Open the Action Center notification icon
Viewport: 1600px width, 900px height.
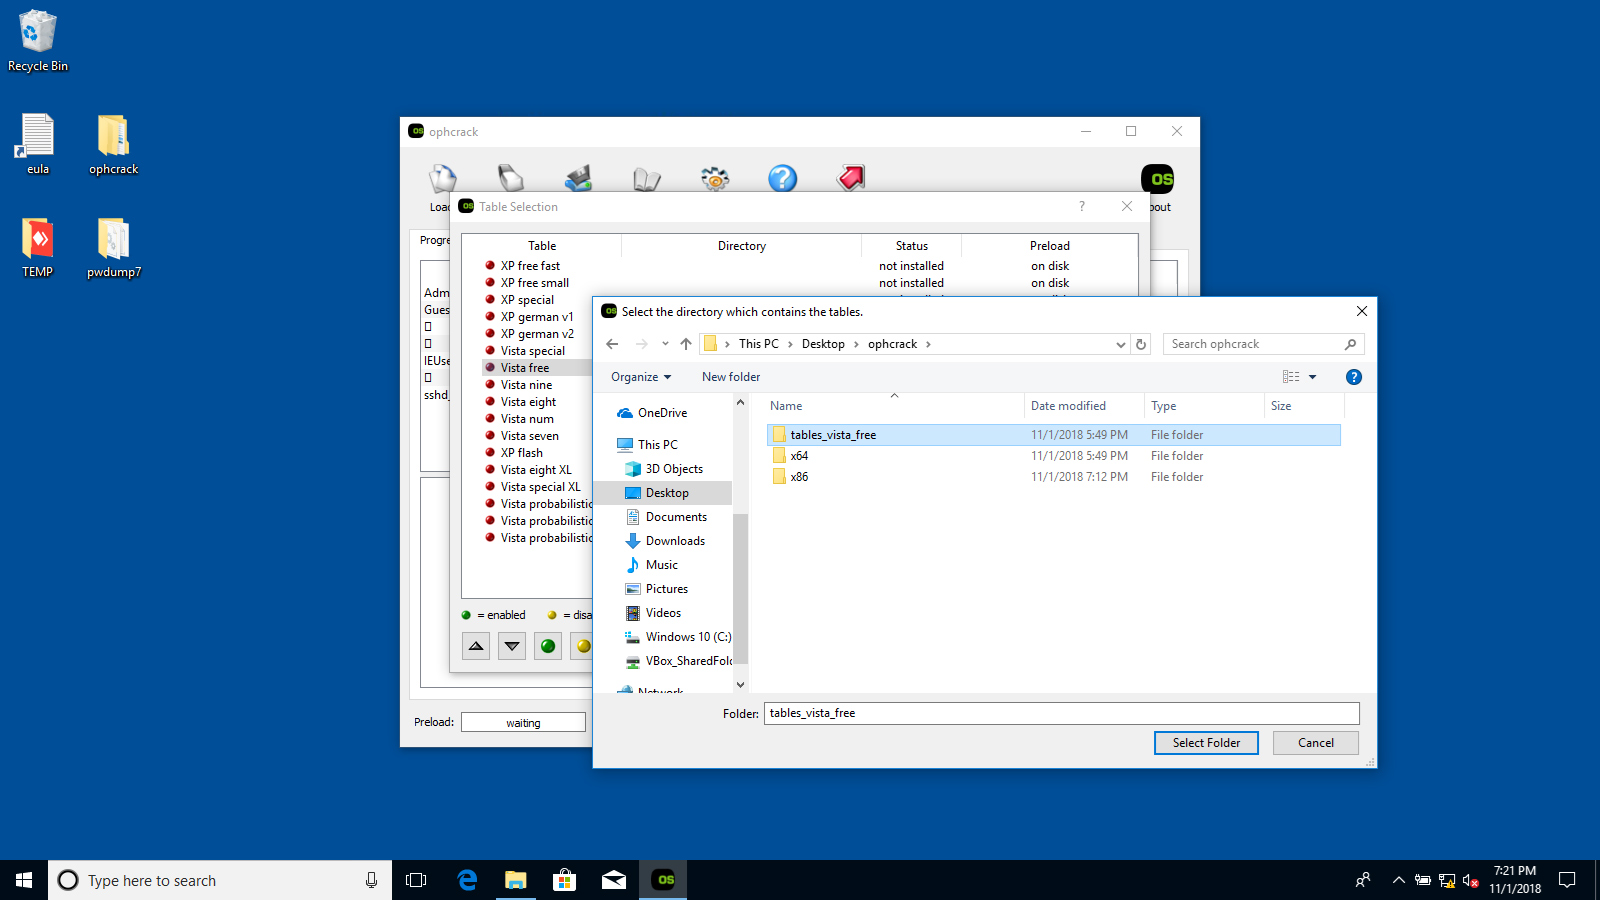coord(1567,880)
